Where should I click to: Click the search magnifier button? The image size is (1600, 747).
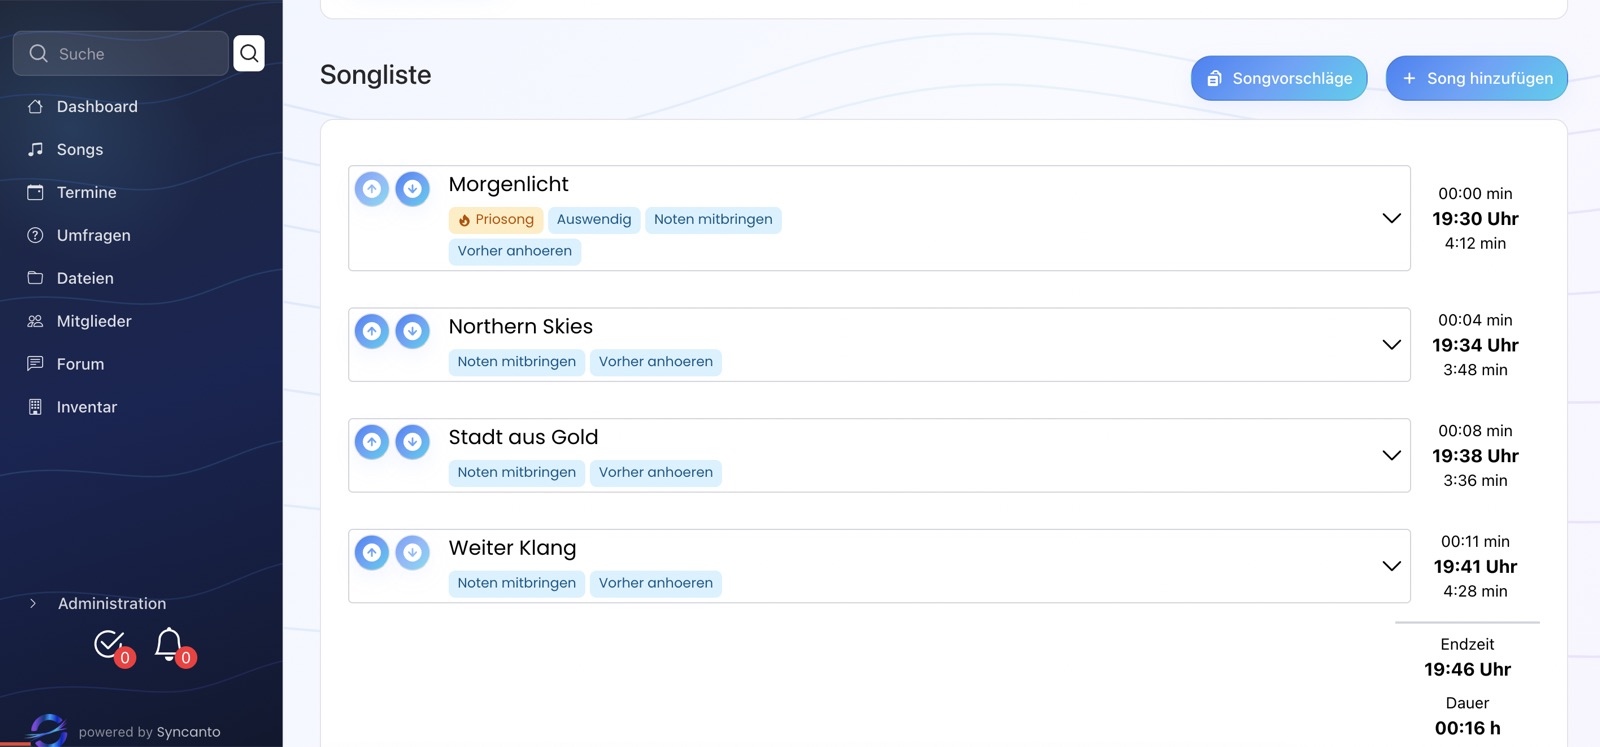pyautogui.click(x=249, y=53)
